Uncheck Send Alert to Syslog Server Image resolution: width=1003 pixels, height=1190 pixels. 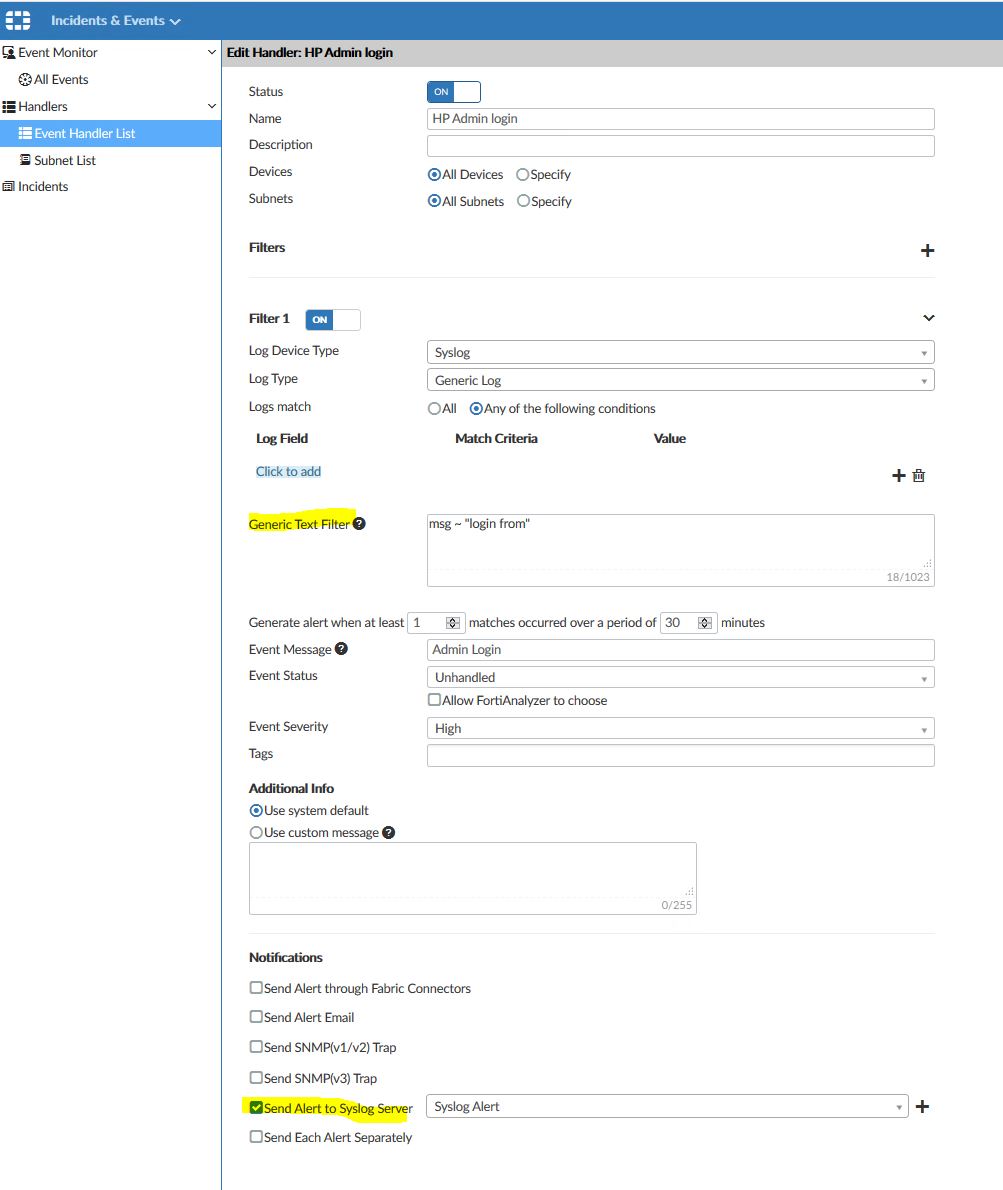tap(256, 1108)
